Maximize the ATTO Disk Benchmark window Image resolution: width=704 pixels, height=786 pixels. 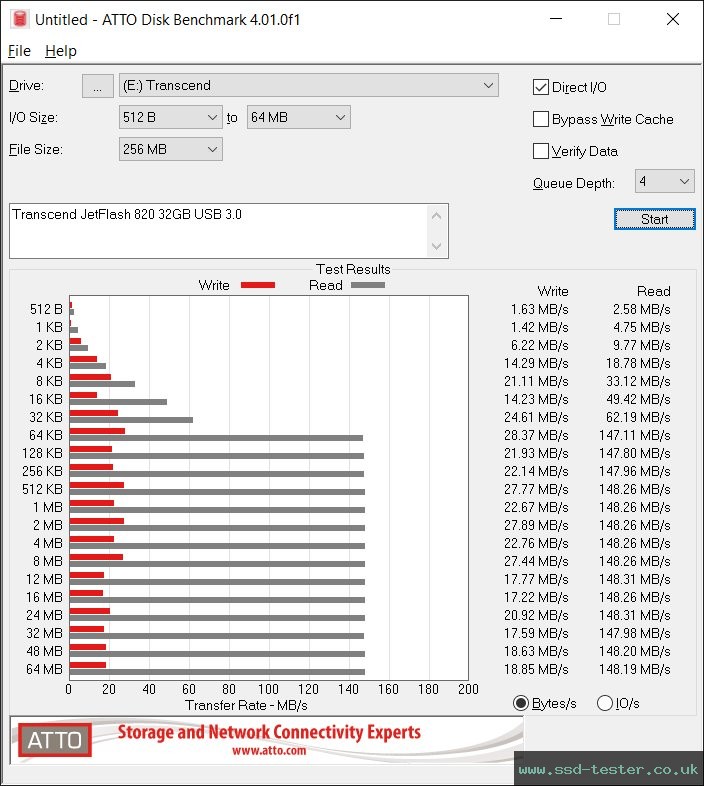[x=614, y=19]
